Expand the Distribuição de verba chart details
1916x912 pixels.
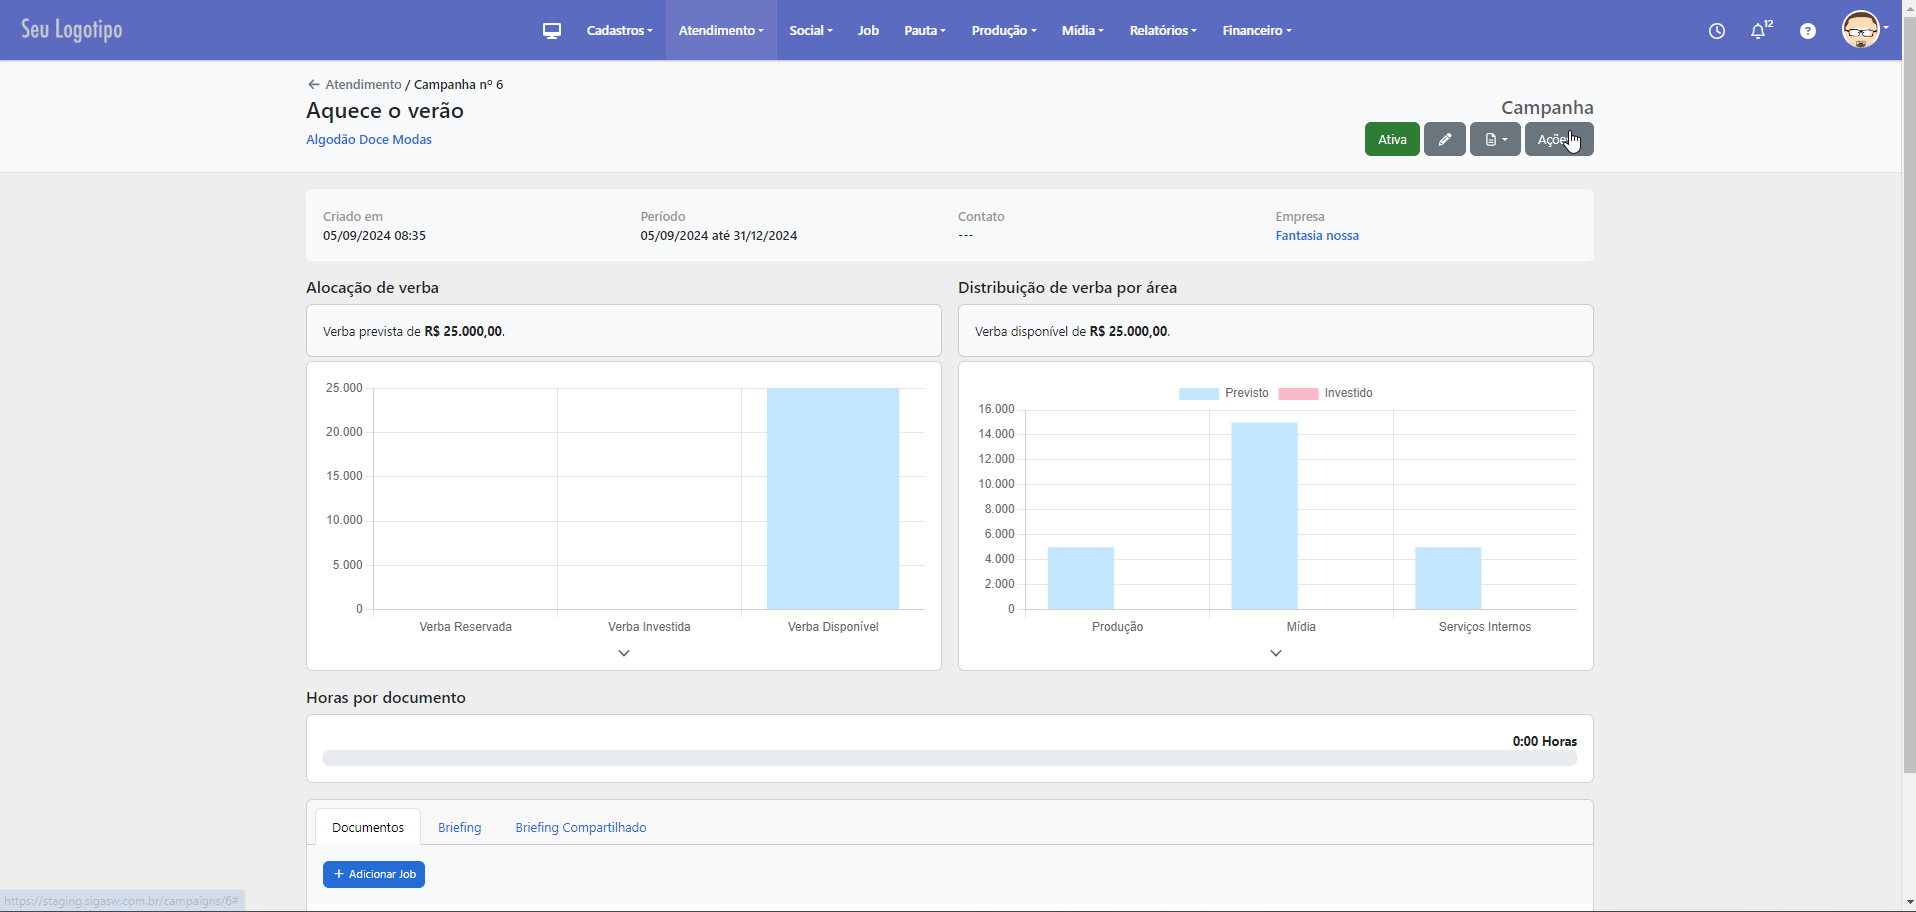click(x=1275, y=653)
